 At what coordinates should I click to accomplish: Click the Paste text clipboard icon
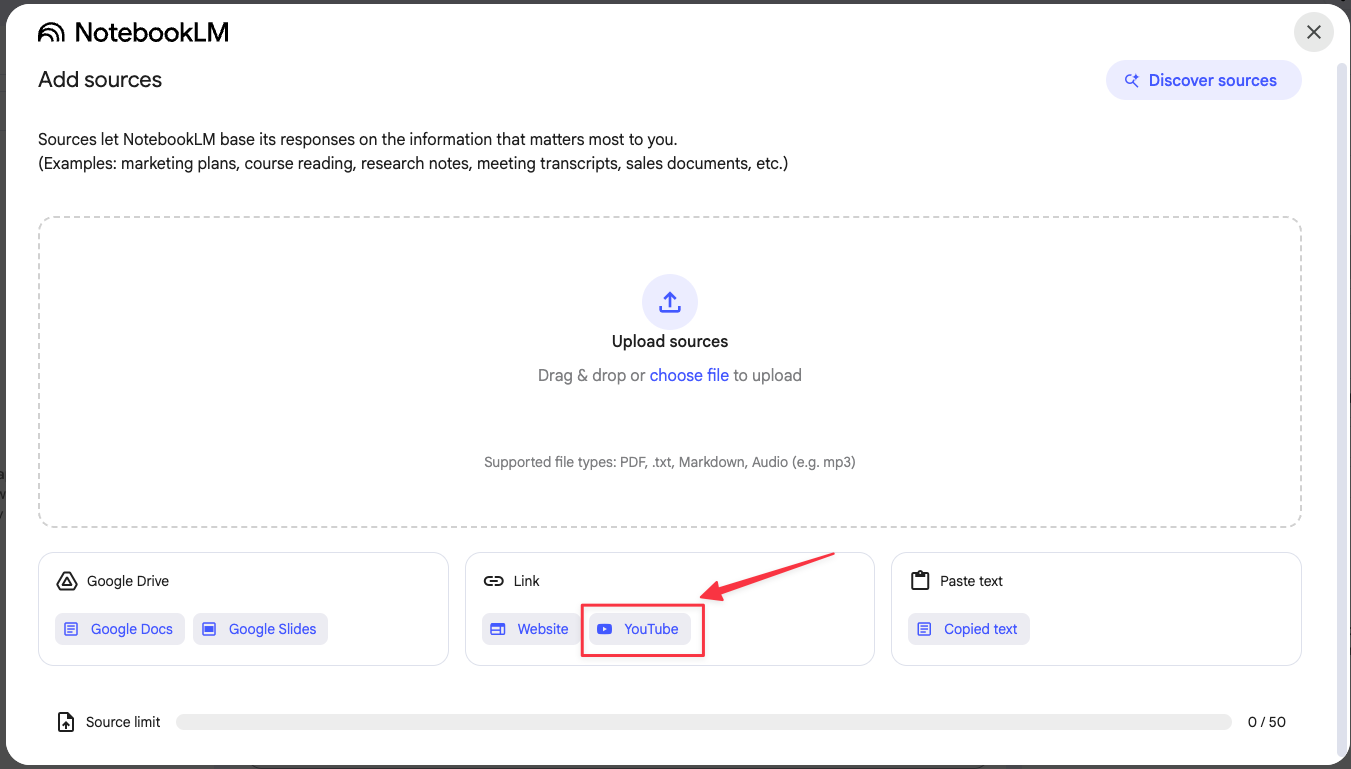920,581
